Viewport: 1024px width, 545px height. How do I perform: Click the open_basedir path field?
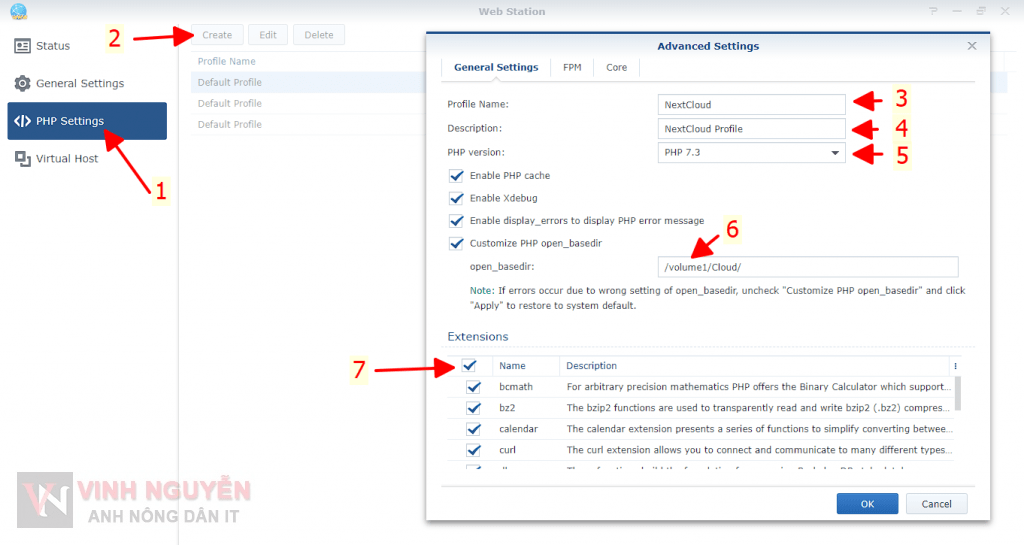pyautogui.click(x=808, y=267)
